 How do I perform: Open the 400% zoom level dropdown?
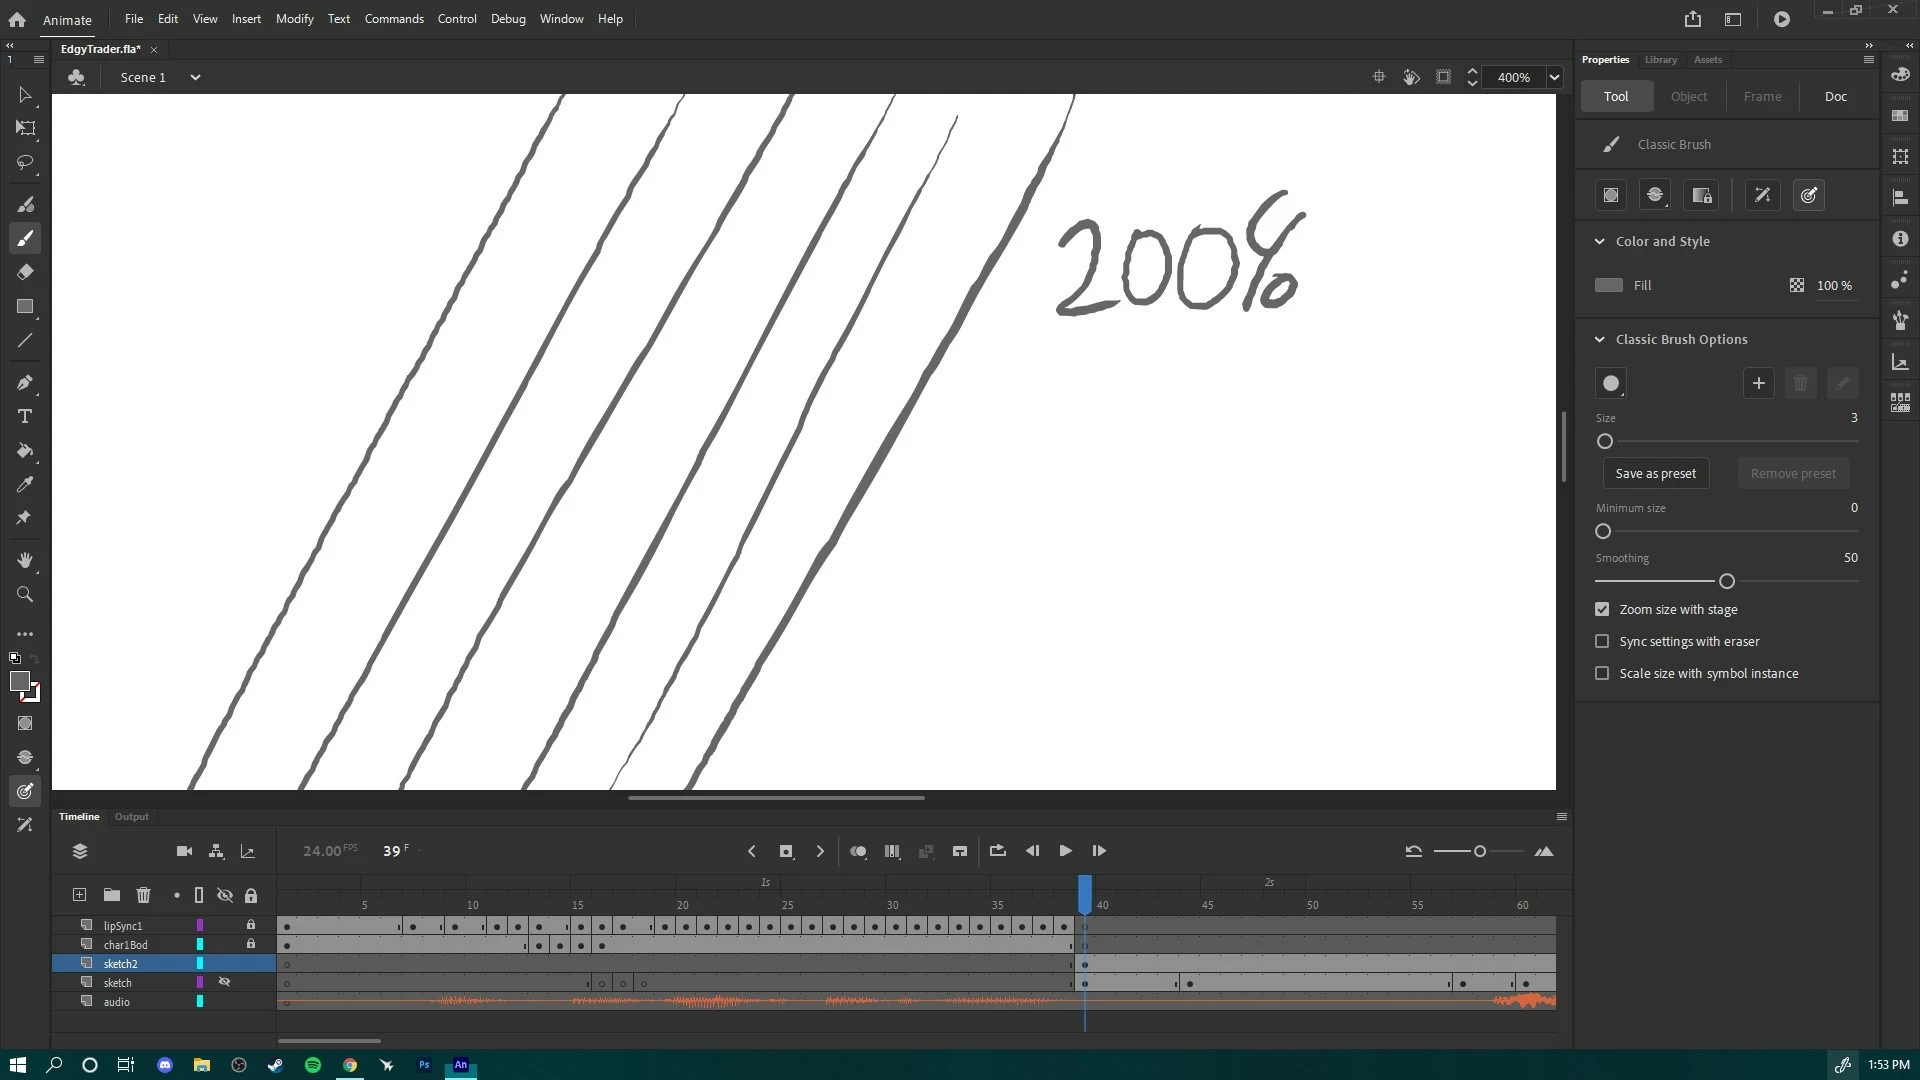point(1554,77)
